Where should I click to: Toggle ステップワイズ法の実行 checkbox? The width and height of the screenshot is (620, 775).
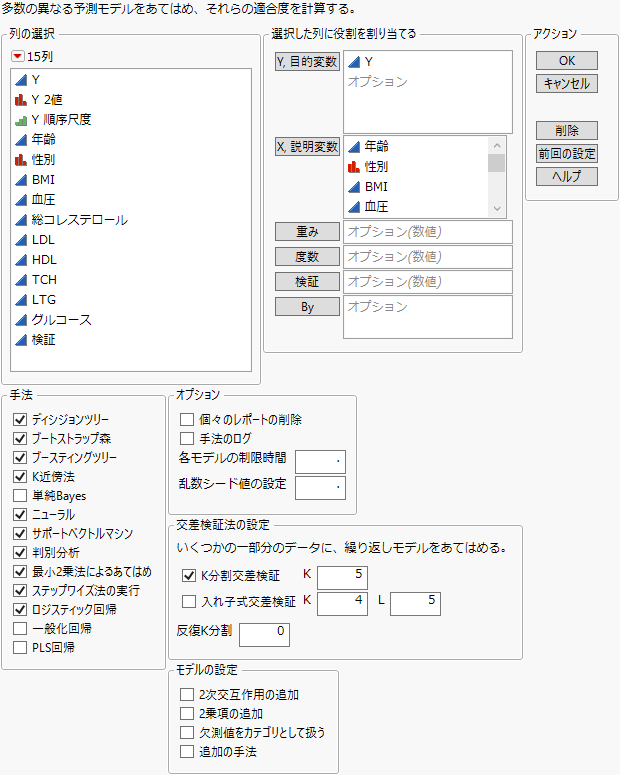(20, 591)
